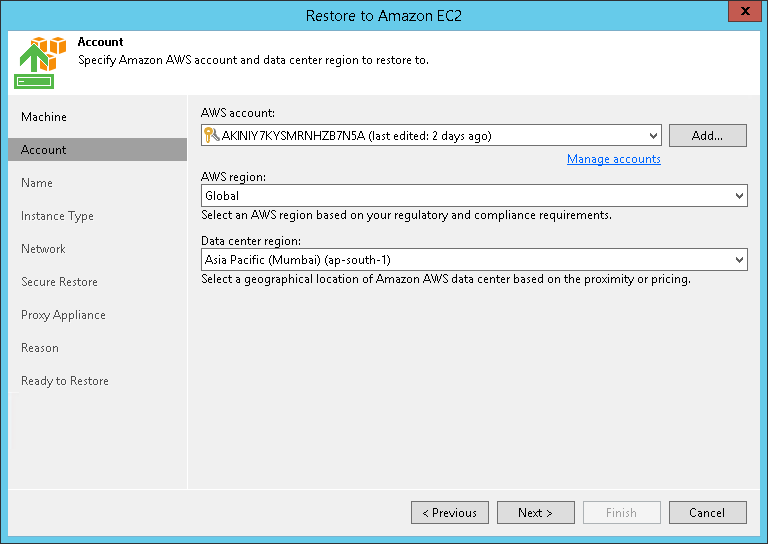
Task: Click the Add... account button
Action: click(707, 136)
